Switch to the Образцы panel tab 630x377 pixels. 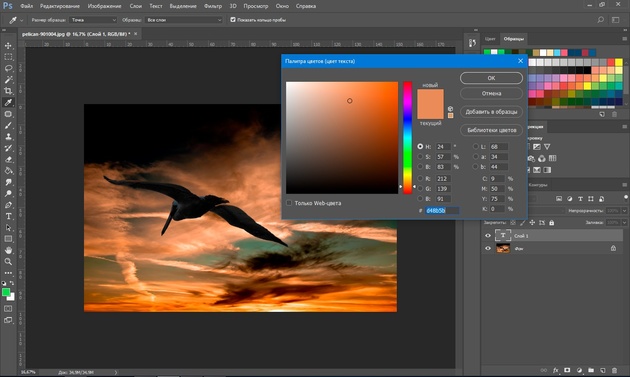click(514, 39)
